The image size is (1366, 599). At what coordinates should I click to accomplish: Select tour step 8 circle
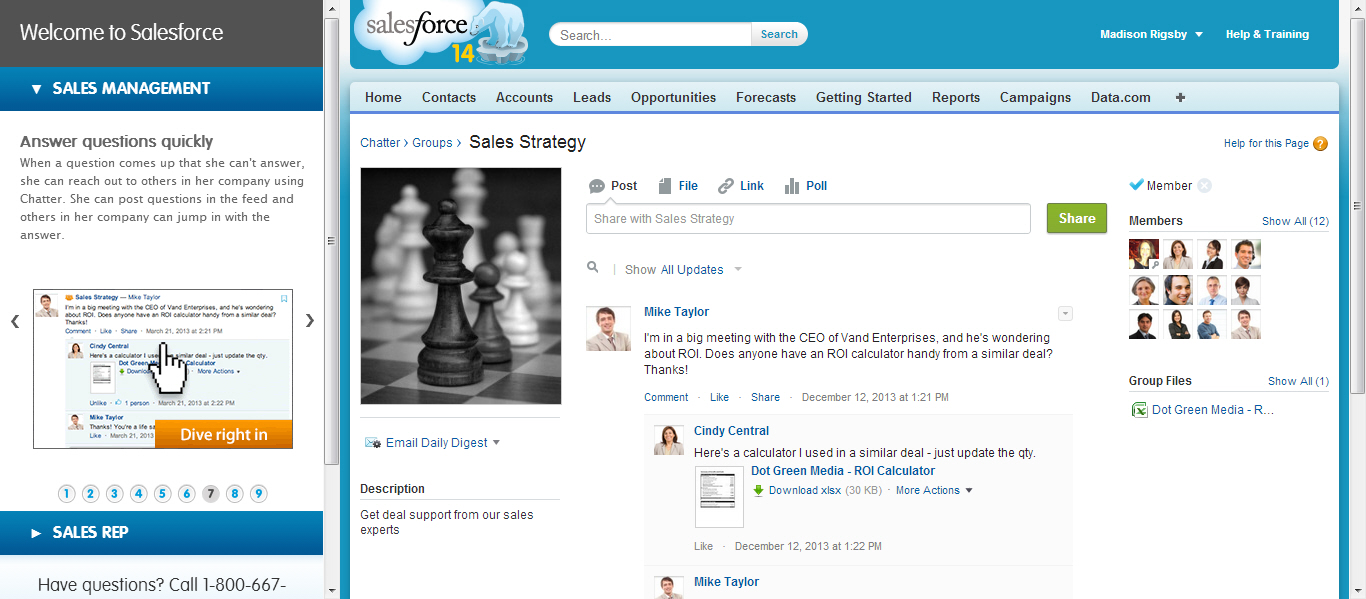tap(235, 493)
